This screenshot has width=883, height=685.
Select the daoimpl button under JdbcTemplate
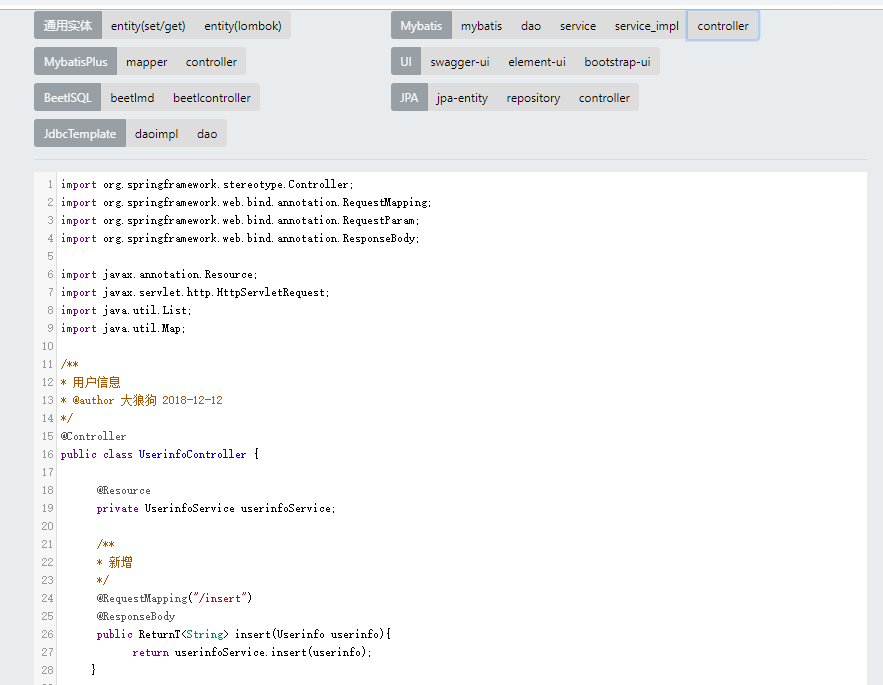(x=157, y=134)
